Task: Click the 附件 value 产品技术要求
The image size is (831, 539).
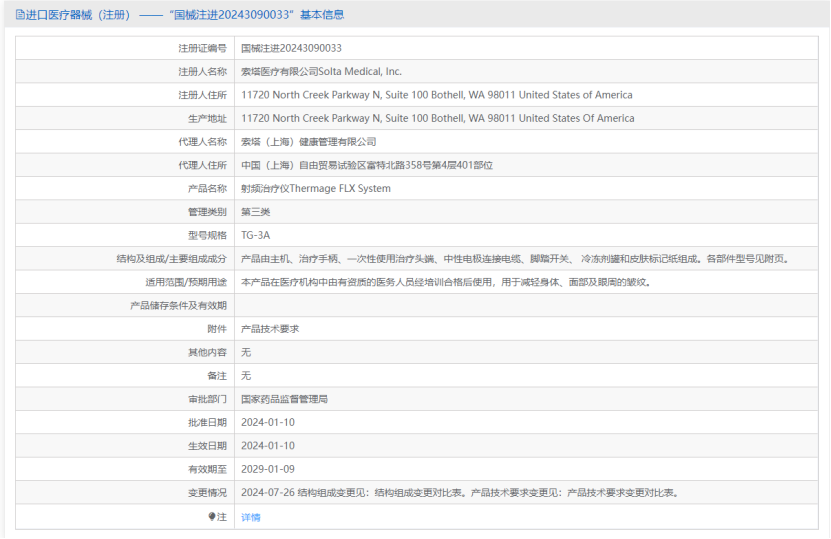Action: pyautogui.click(x=270, y=329)
